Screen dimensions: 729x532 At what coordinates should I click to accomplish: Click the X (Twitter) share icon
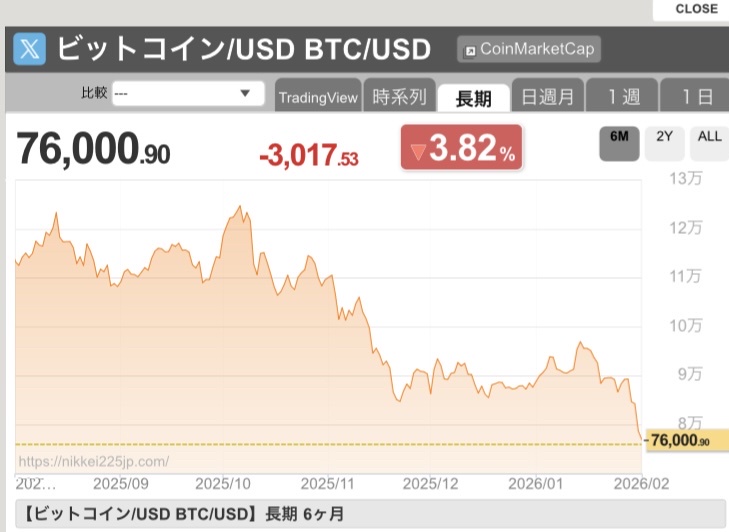[x=31, y=49]
